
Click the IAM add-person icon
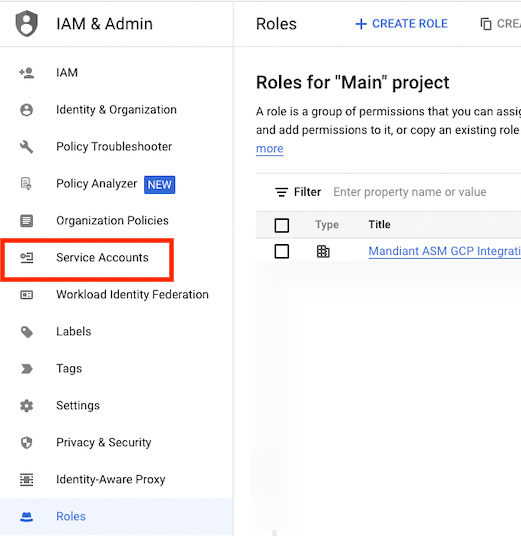click(x=26, y=73)
